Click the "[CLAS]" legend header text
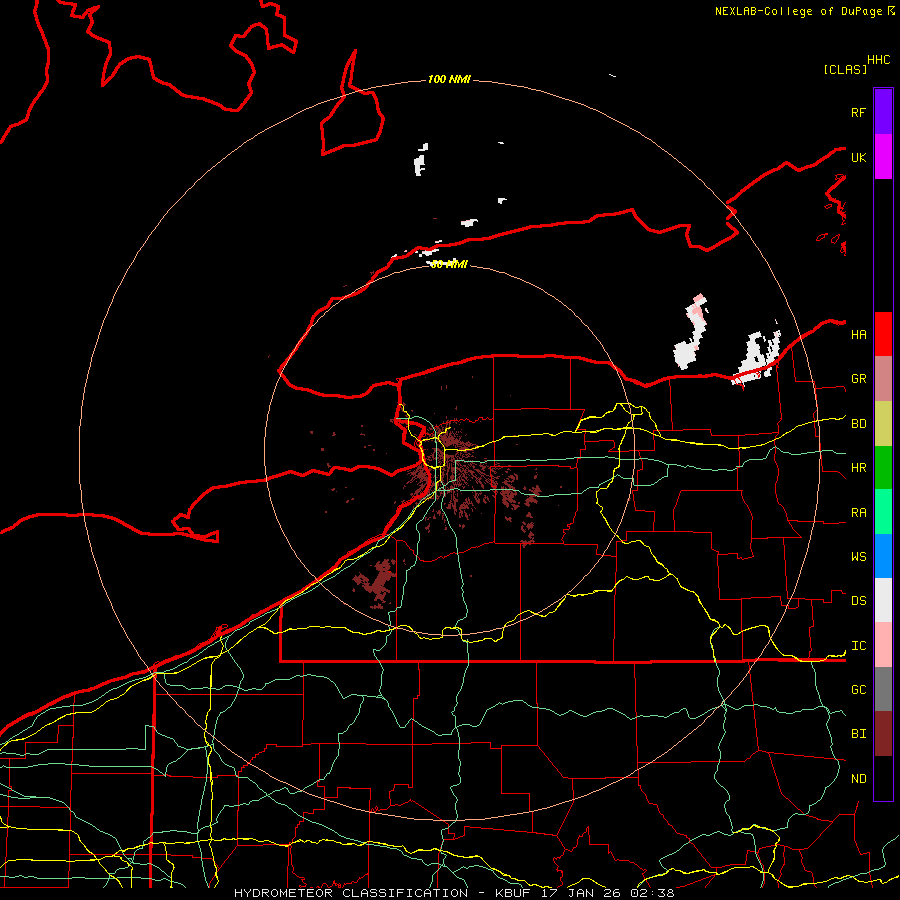This screenshot has height=900, width=900. tap(845, 69)
